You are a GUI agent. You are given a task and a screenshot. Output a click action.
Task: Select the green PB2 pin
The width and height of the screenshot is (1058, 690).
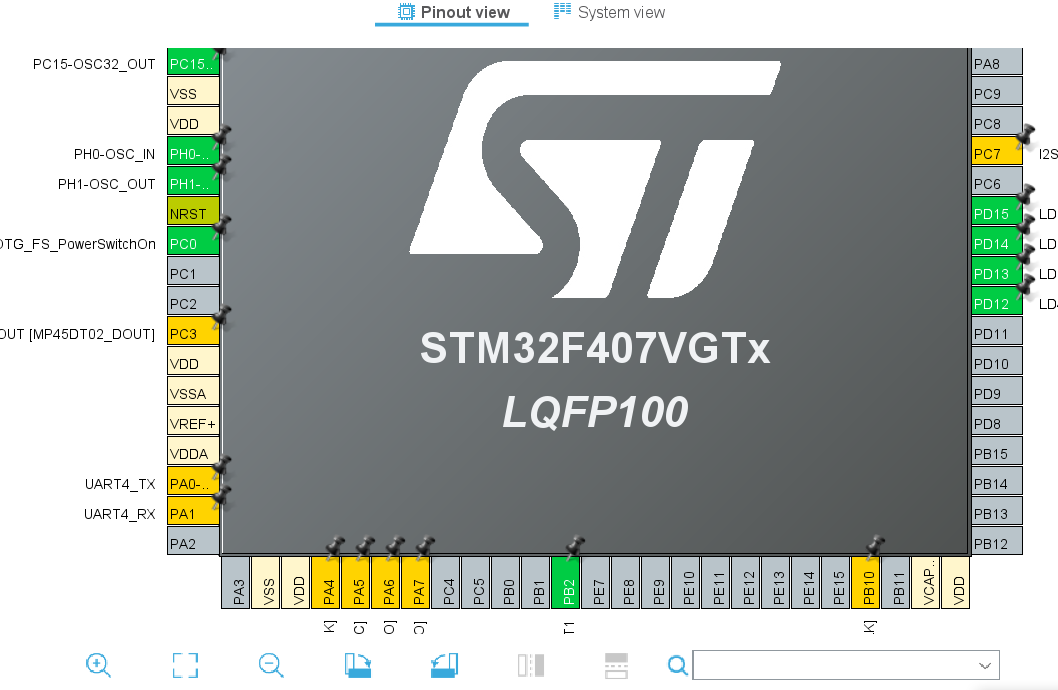[x=565, y=583]
